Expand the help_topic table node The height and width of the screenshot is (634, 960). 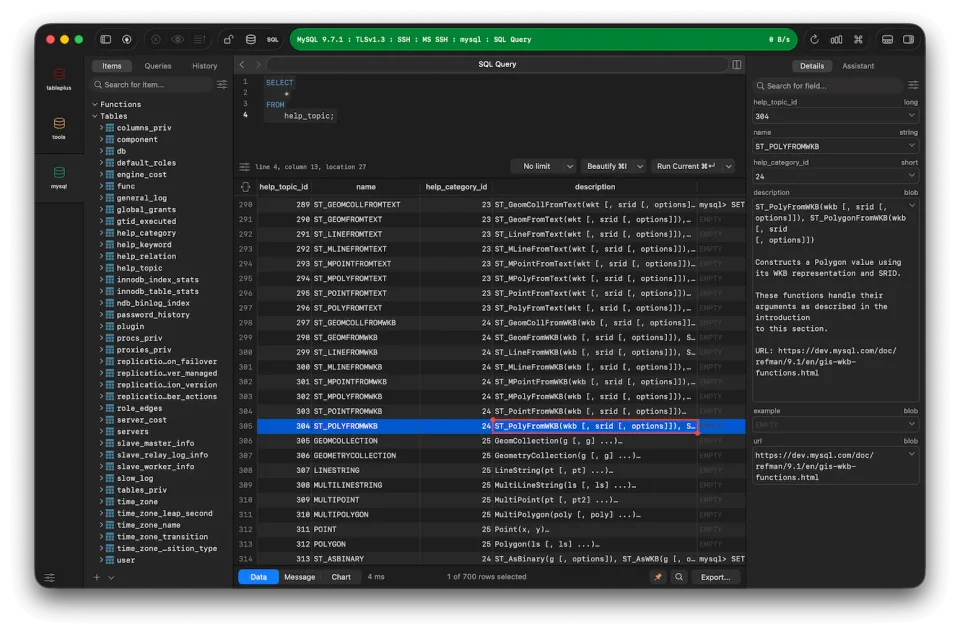[102, 267]
